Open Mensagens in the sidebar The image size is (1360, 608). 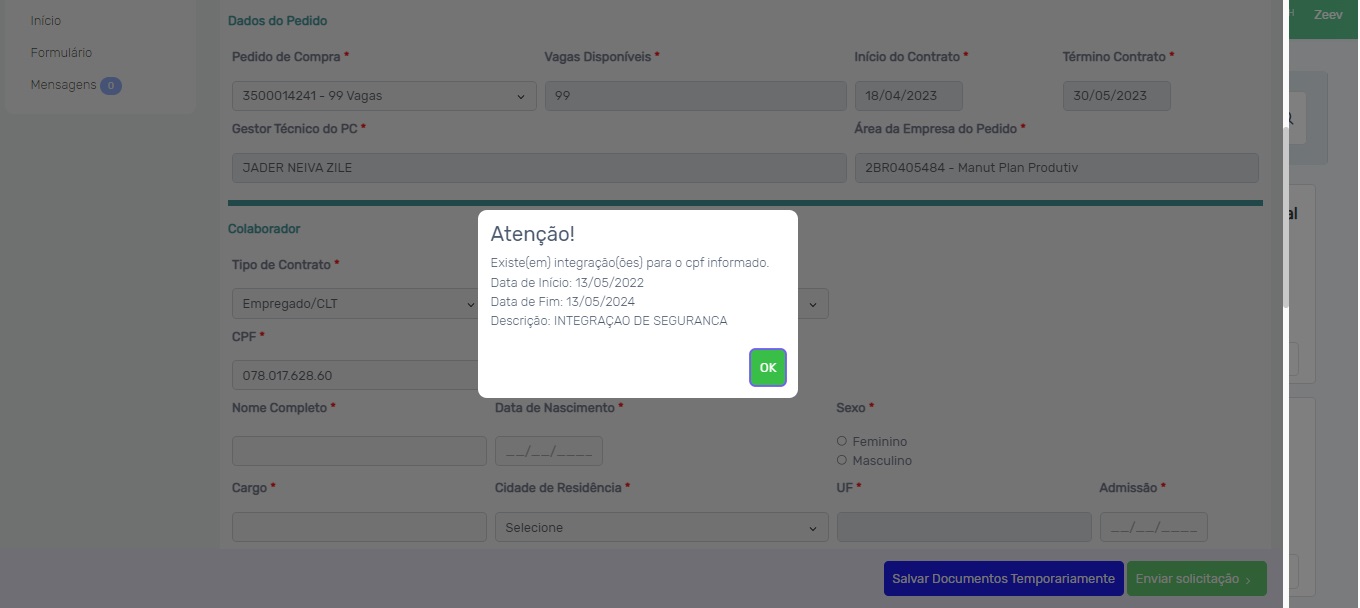pyautogui.click(x=63, y=85)
